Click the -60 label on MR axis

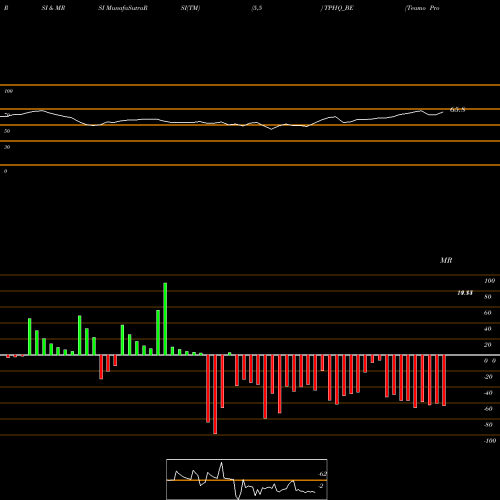tap(488, 409)
